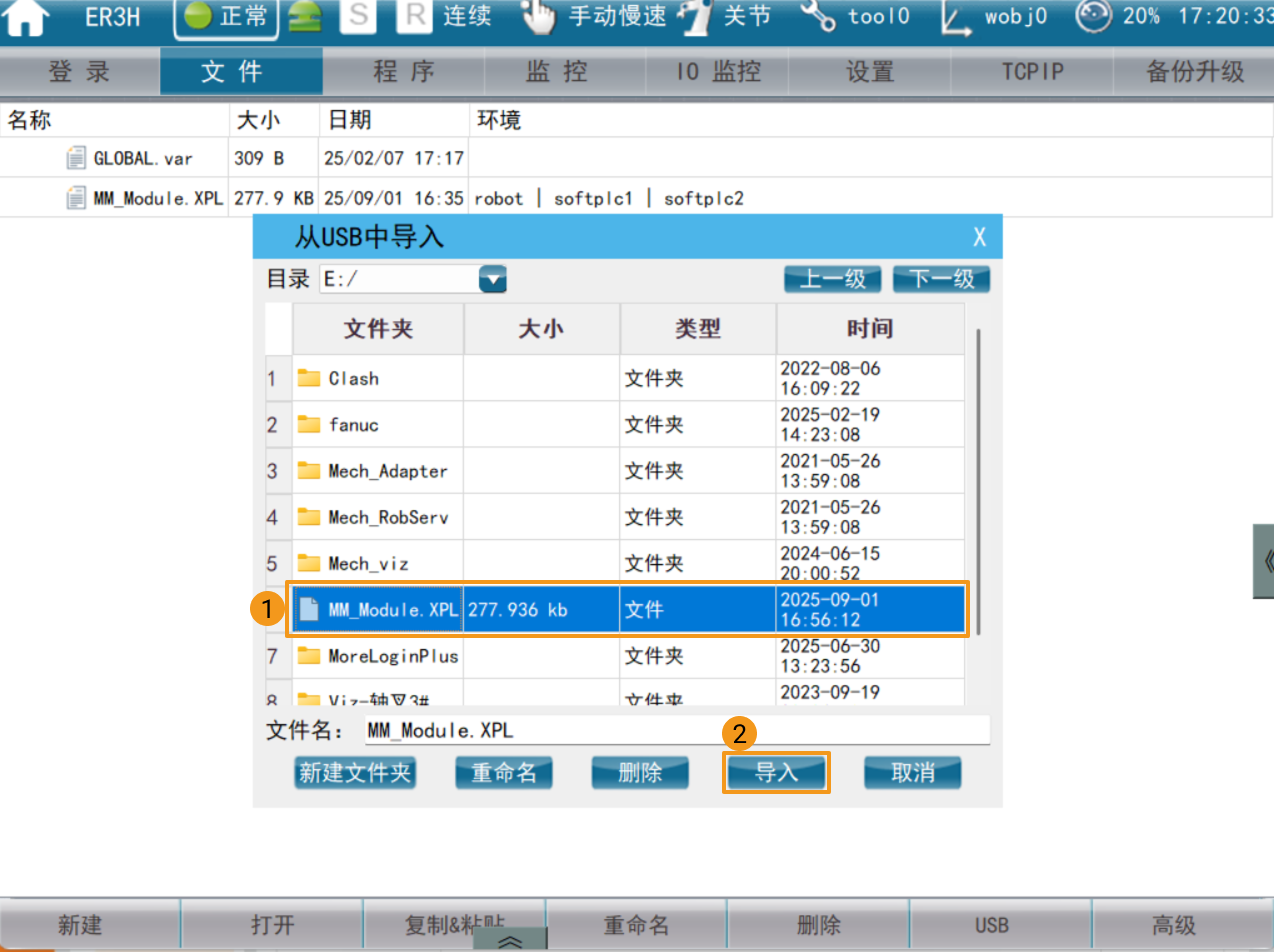The height and width of the screenshot is (952, 1274).
Task: Click the bottom bar 重命名 button
Action: [637, 925]
